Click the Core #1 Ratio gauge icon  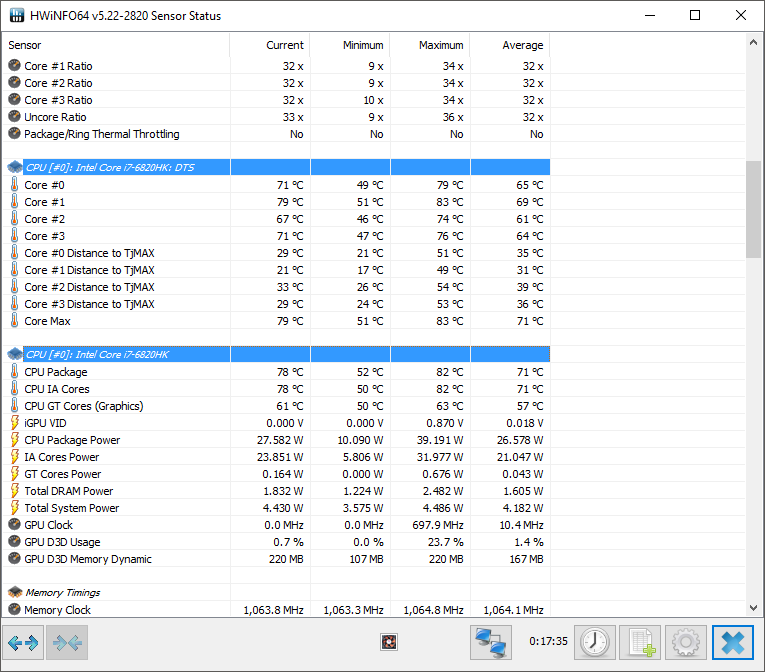pos(15,65)
